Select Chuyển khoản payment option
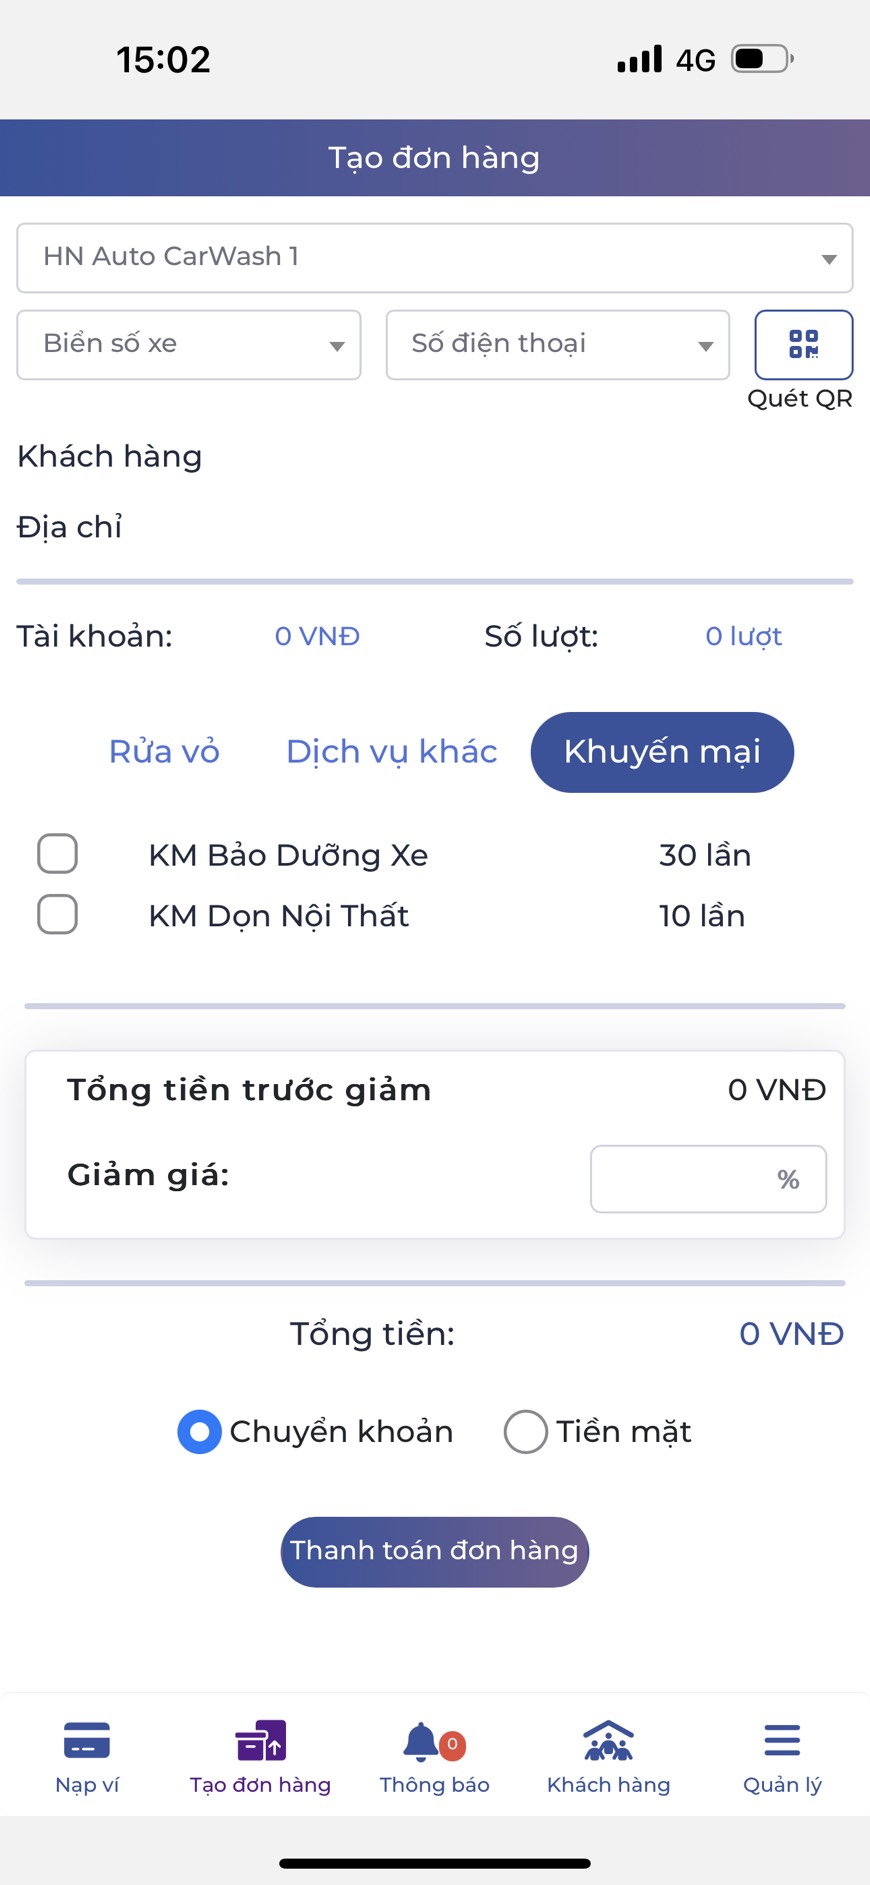The image size is (870, 1885). coord(200,1431)
